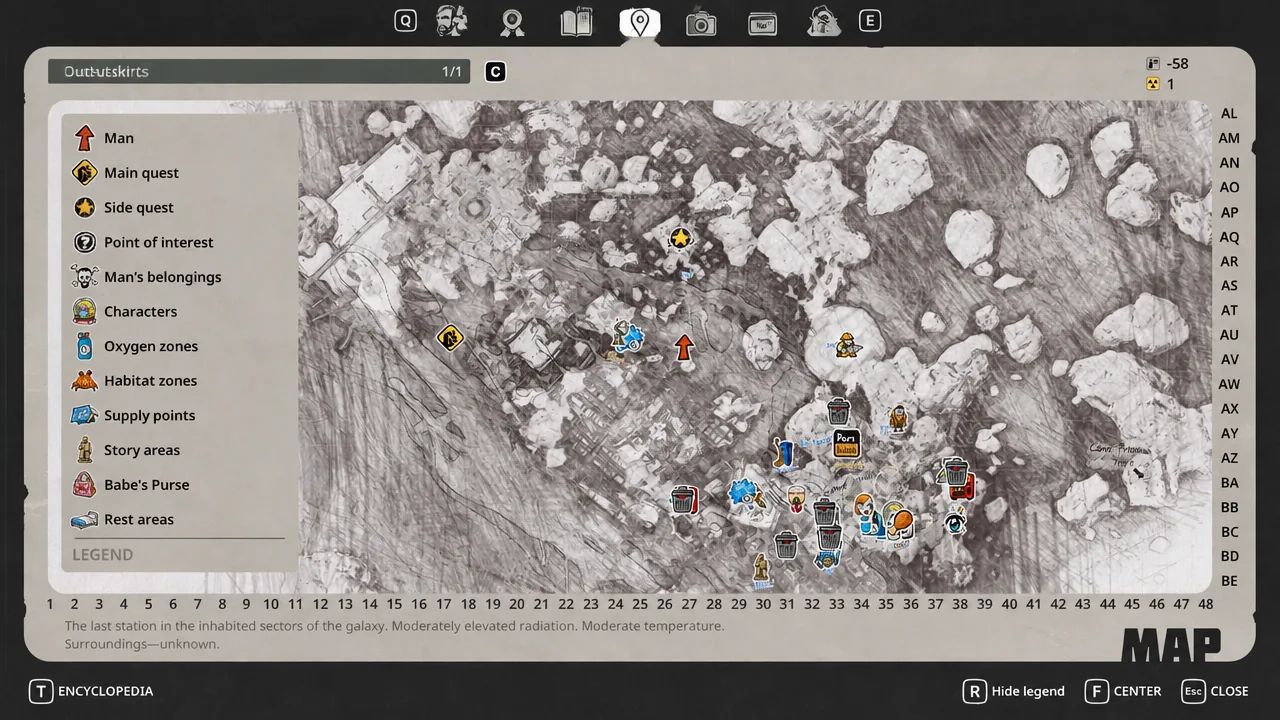Click the Man arrow legend icon
1280x720 pixels.
click(85, 138)
